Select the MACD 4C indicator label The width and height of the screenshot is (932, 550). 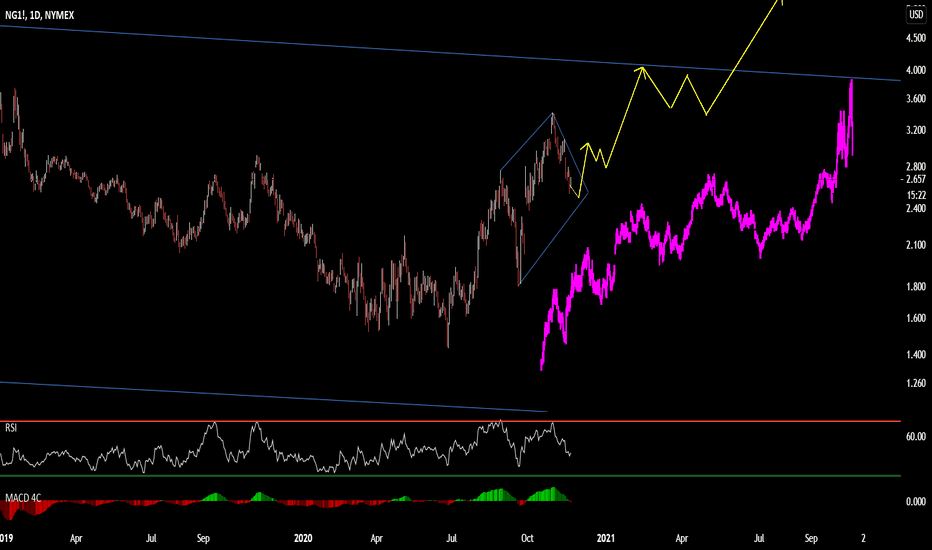pos(23,498)
